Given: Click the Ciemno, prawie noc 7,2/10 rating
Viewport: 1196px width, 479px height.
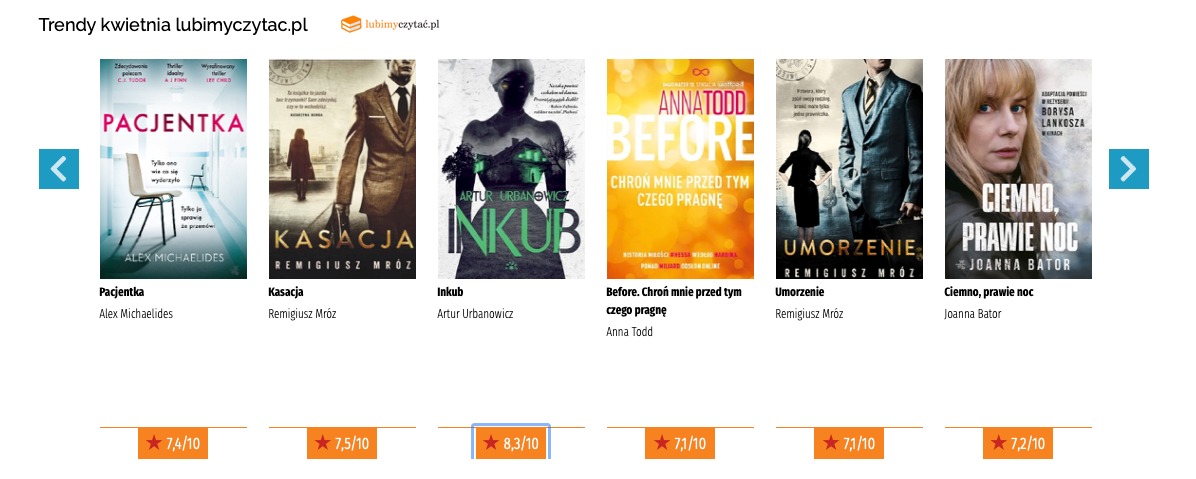Looking at the screenshot, I should 1018,443.
